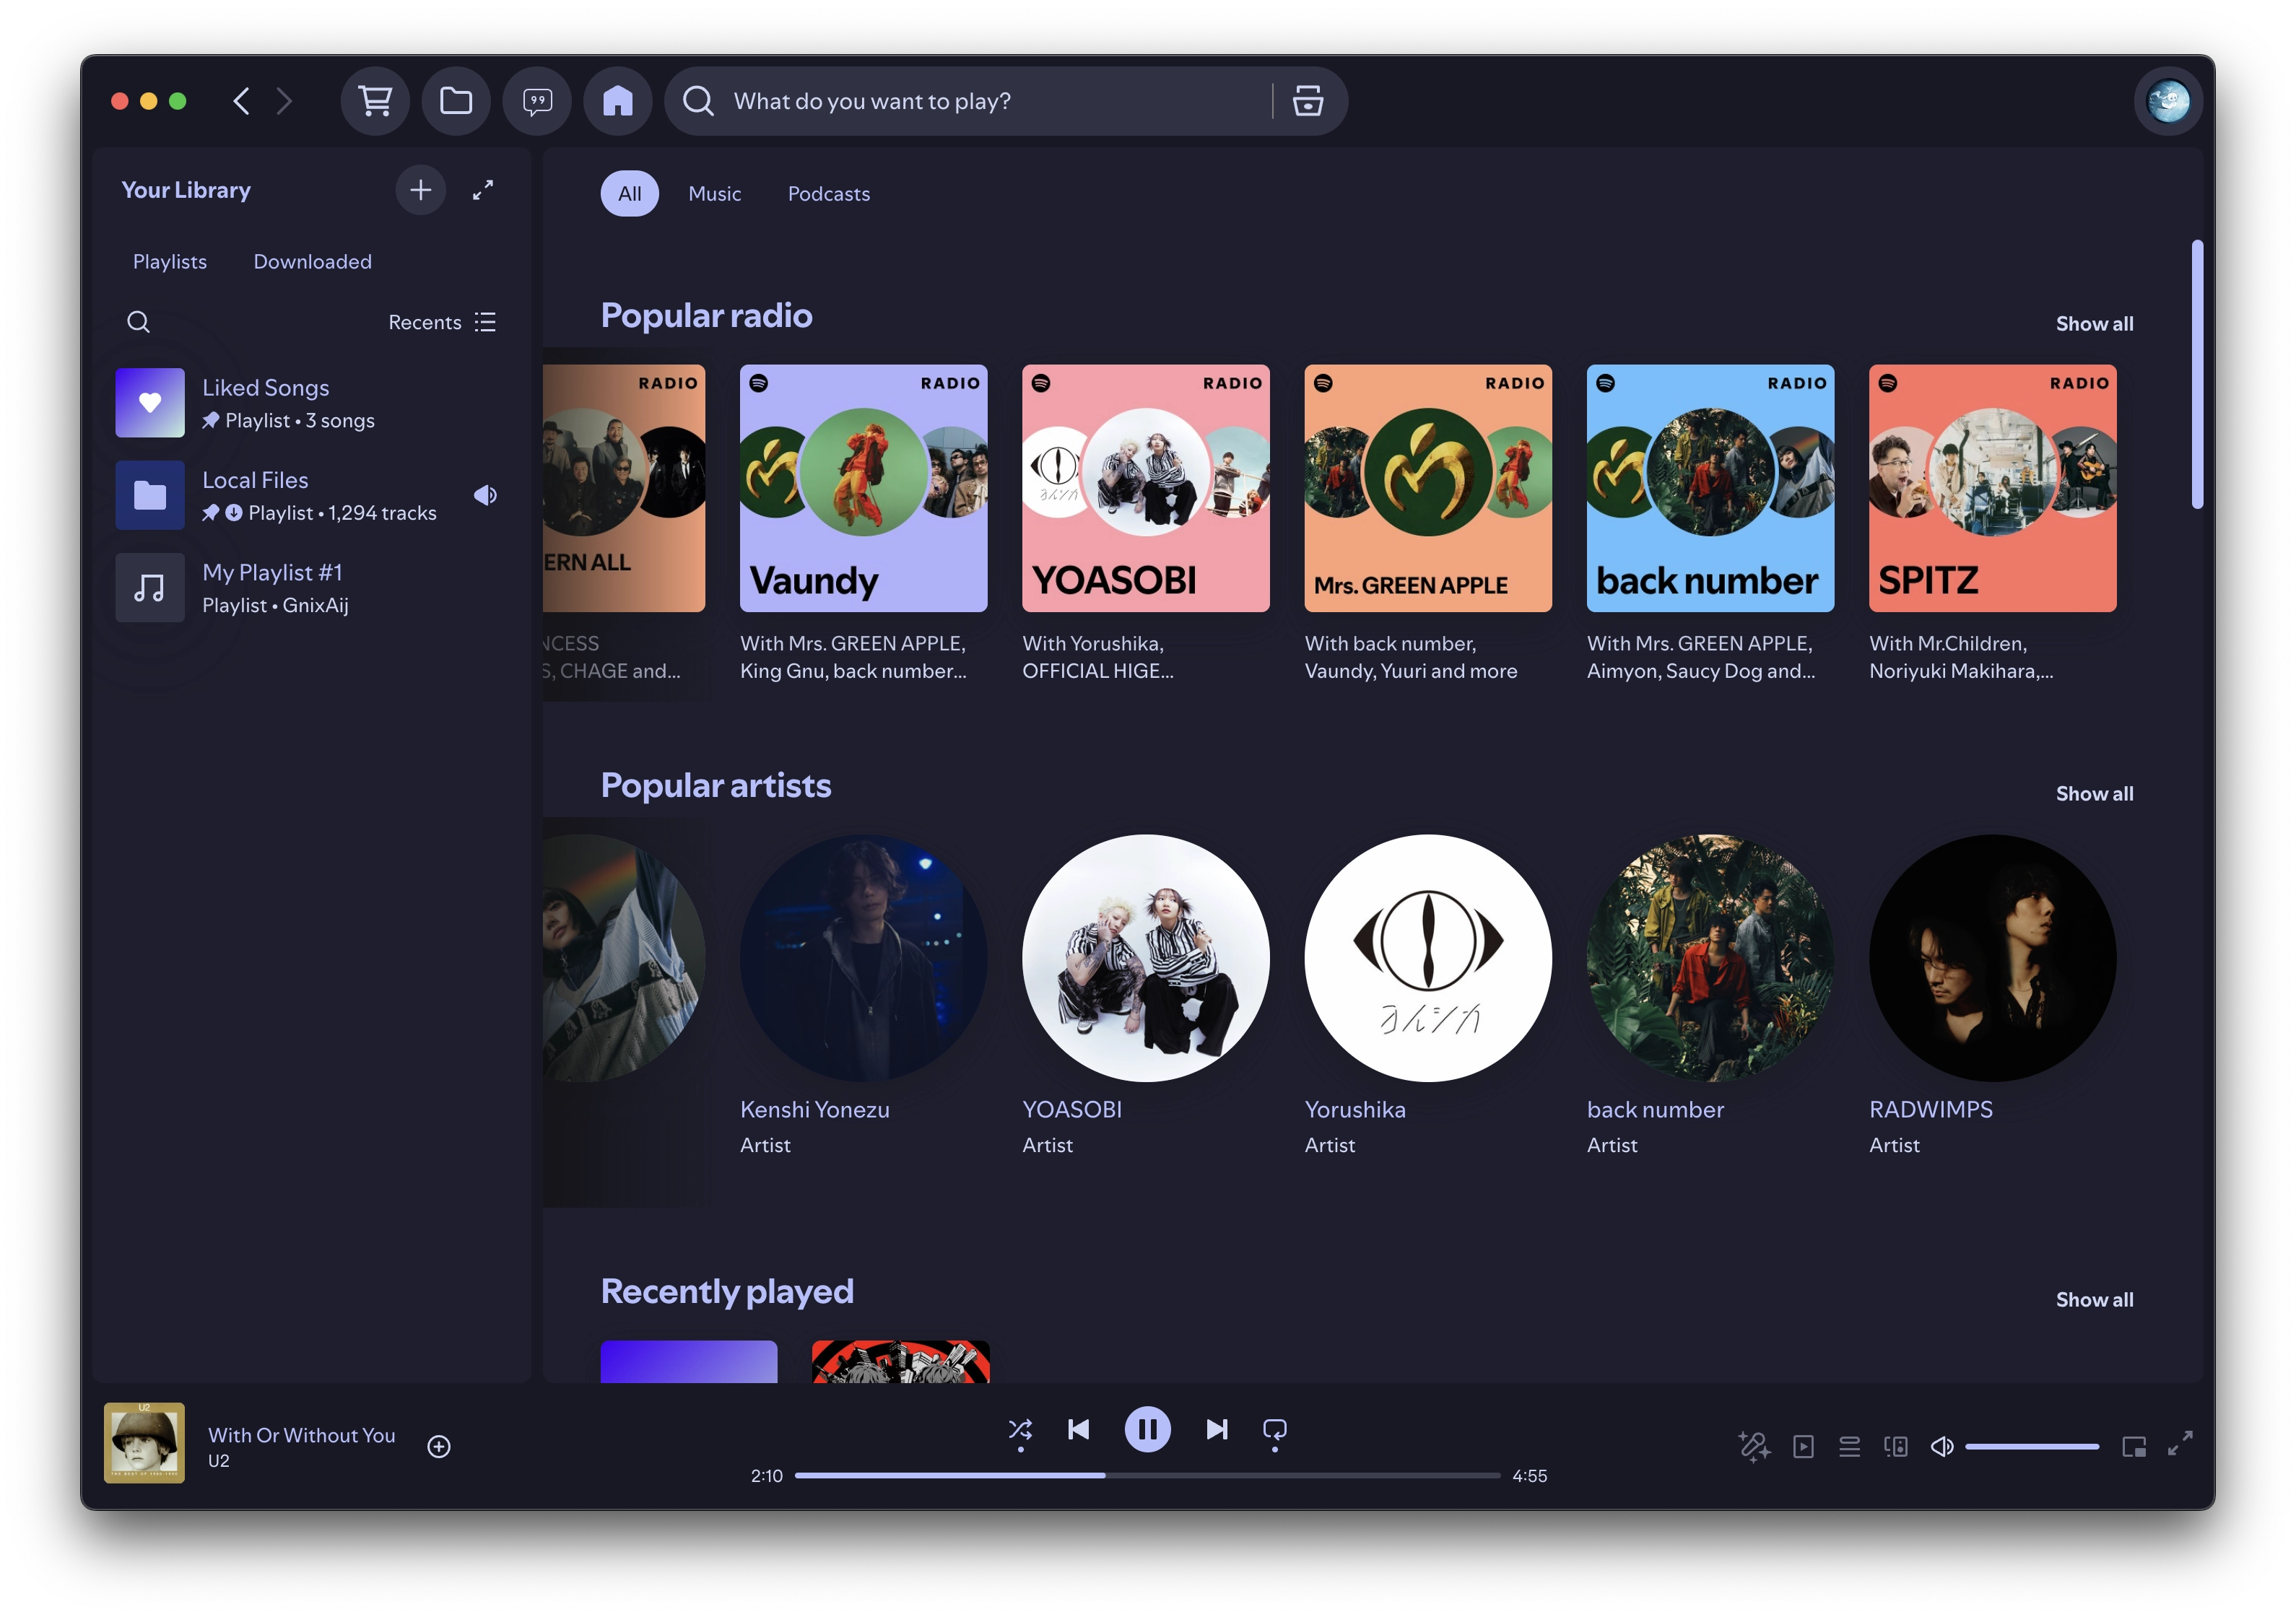2296x1617 pixels.
Task: Filter library by Downloaded
Action: point(313,262)
